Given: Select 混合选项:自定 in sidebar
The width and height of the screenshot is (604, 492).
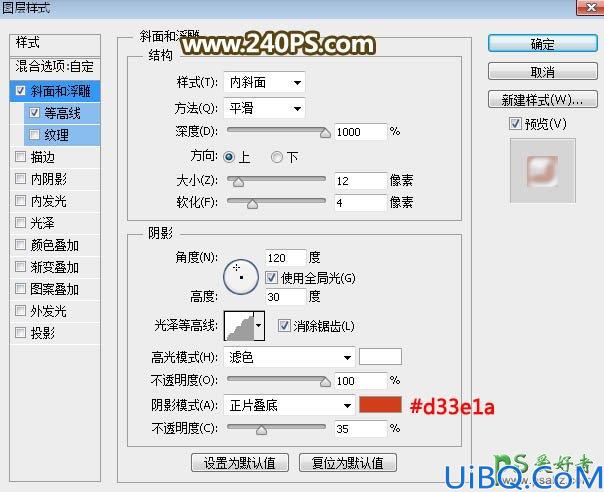Looking at the screenshot, I should [x=55, y=67].
